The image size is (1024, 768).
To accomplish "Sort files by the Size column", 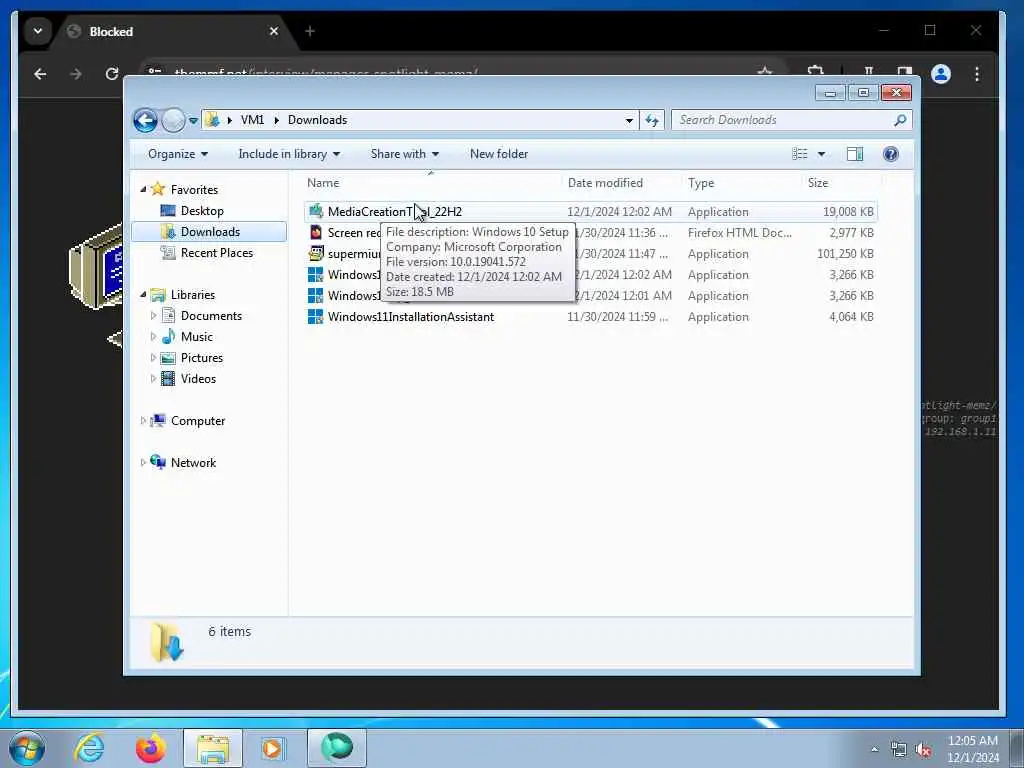I will tap(841, 183).
